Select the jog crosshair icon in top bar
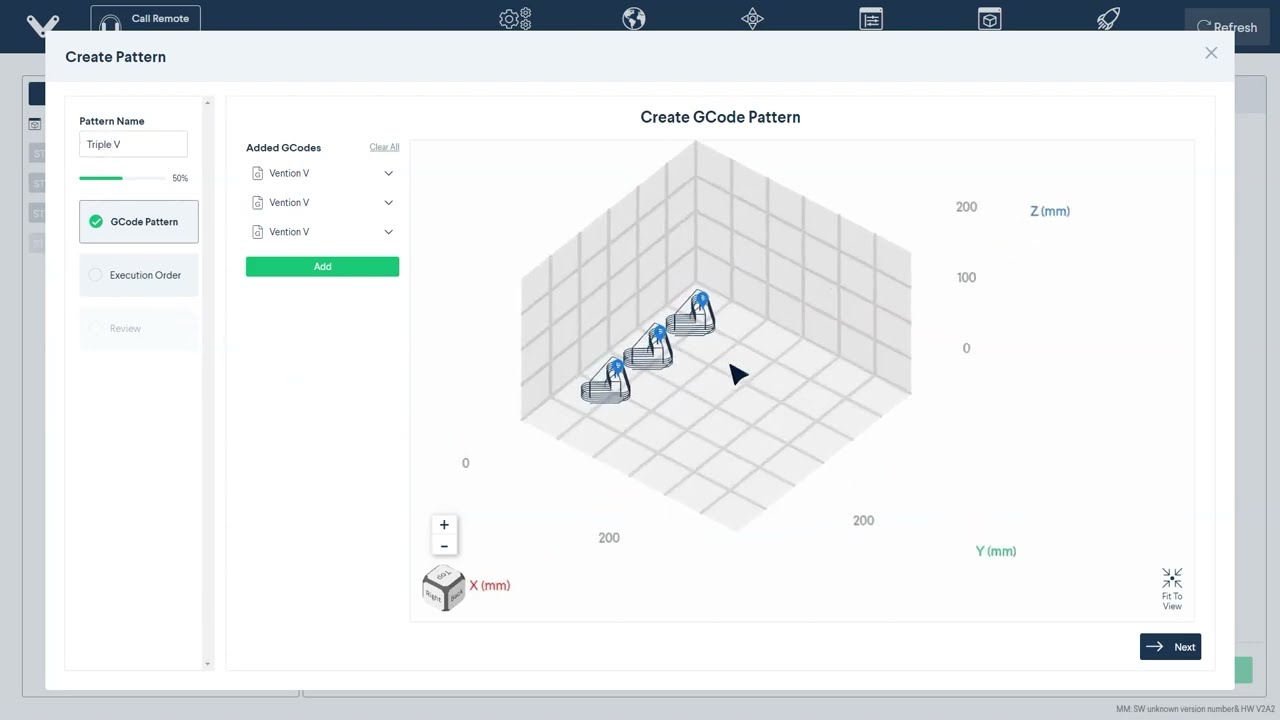The width and height of the screenshot is (1280, 720). 752,18
